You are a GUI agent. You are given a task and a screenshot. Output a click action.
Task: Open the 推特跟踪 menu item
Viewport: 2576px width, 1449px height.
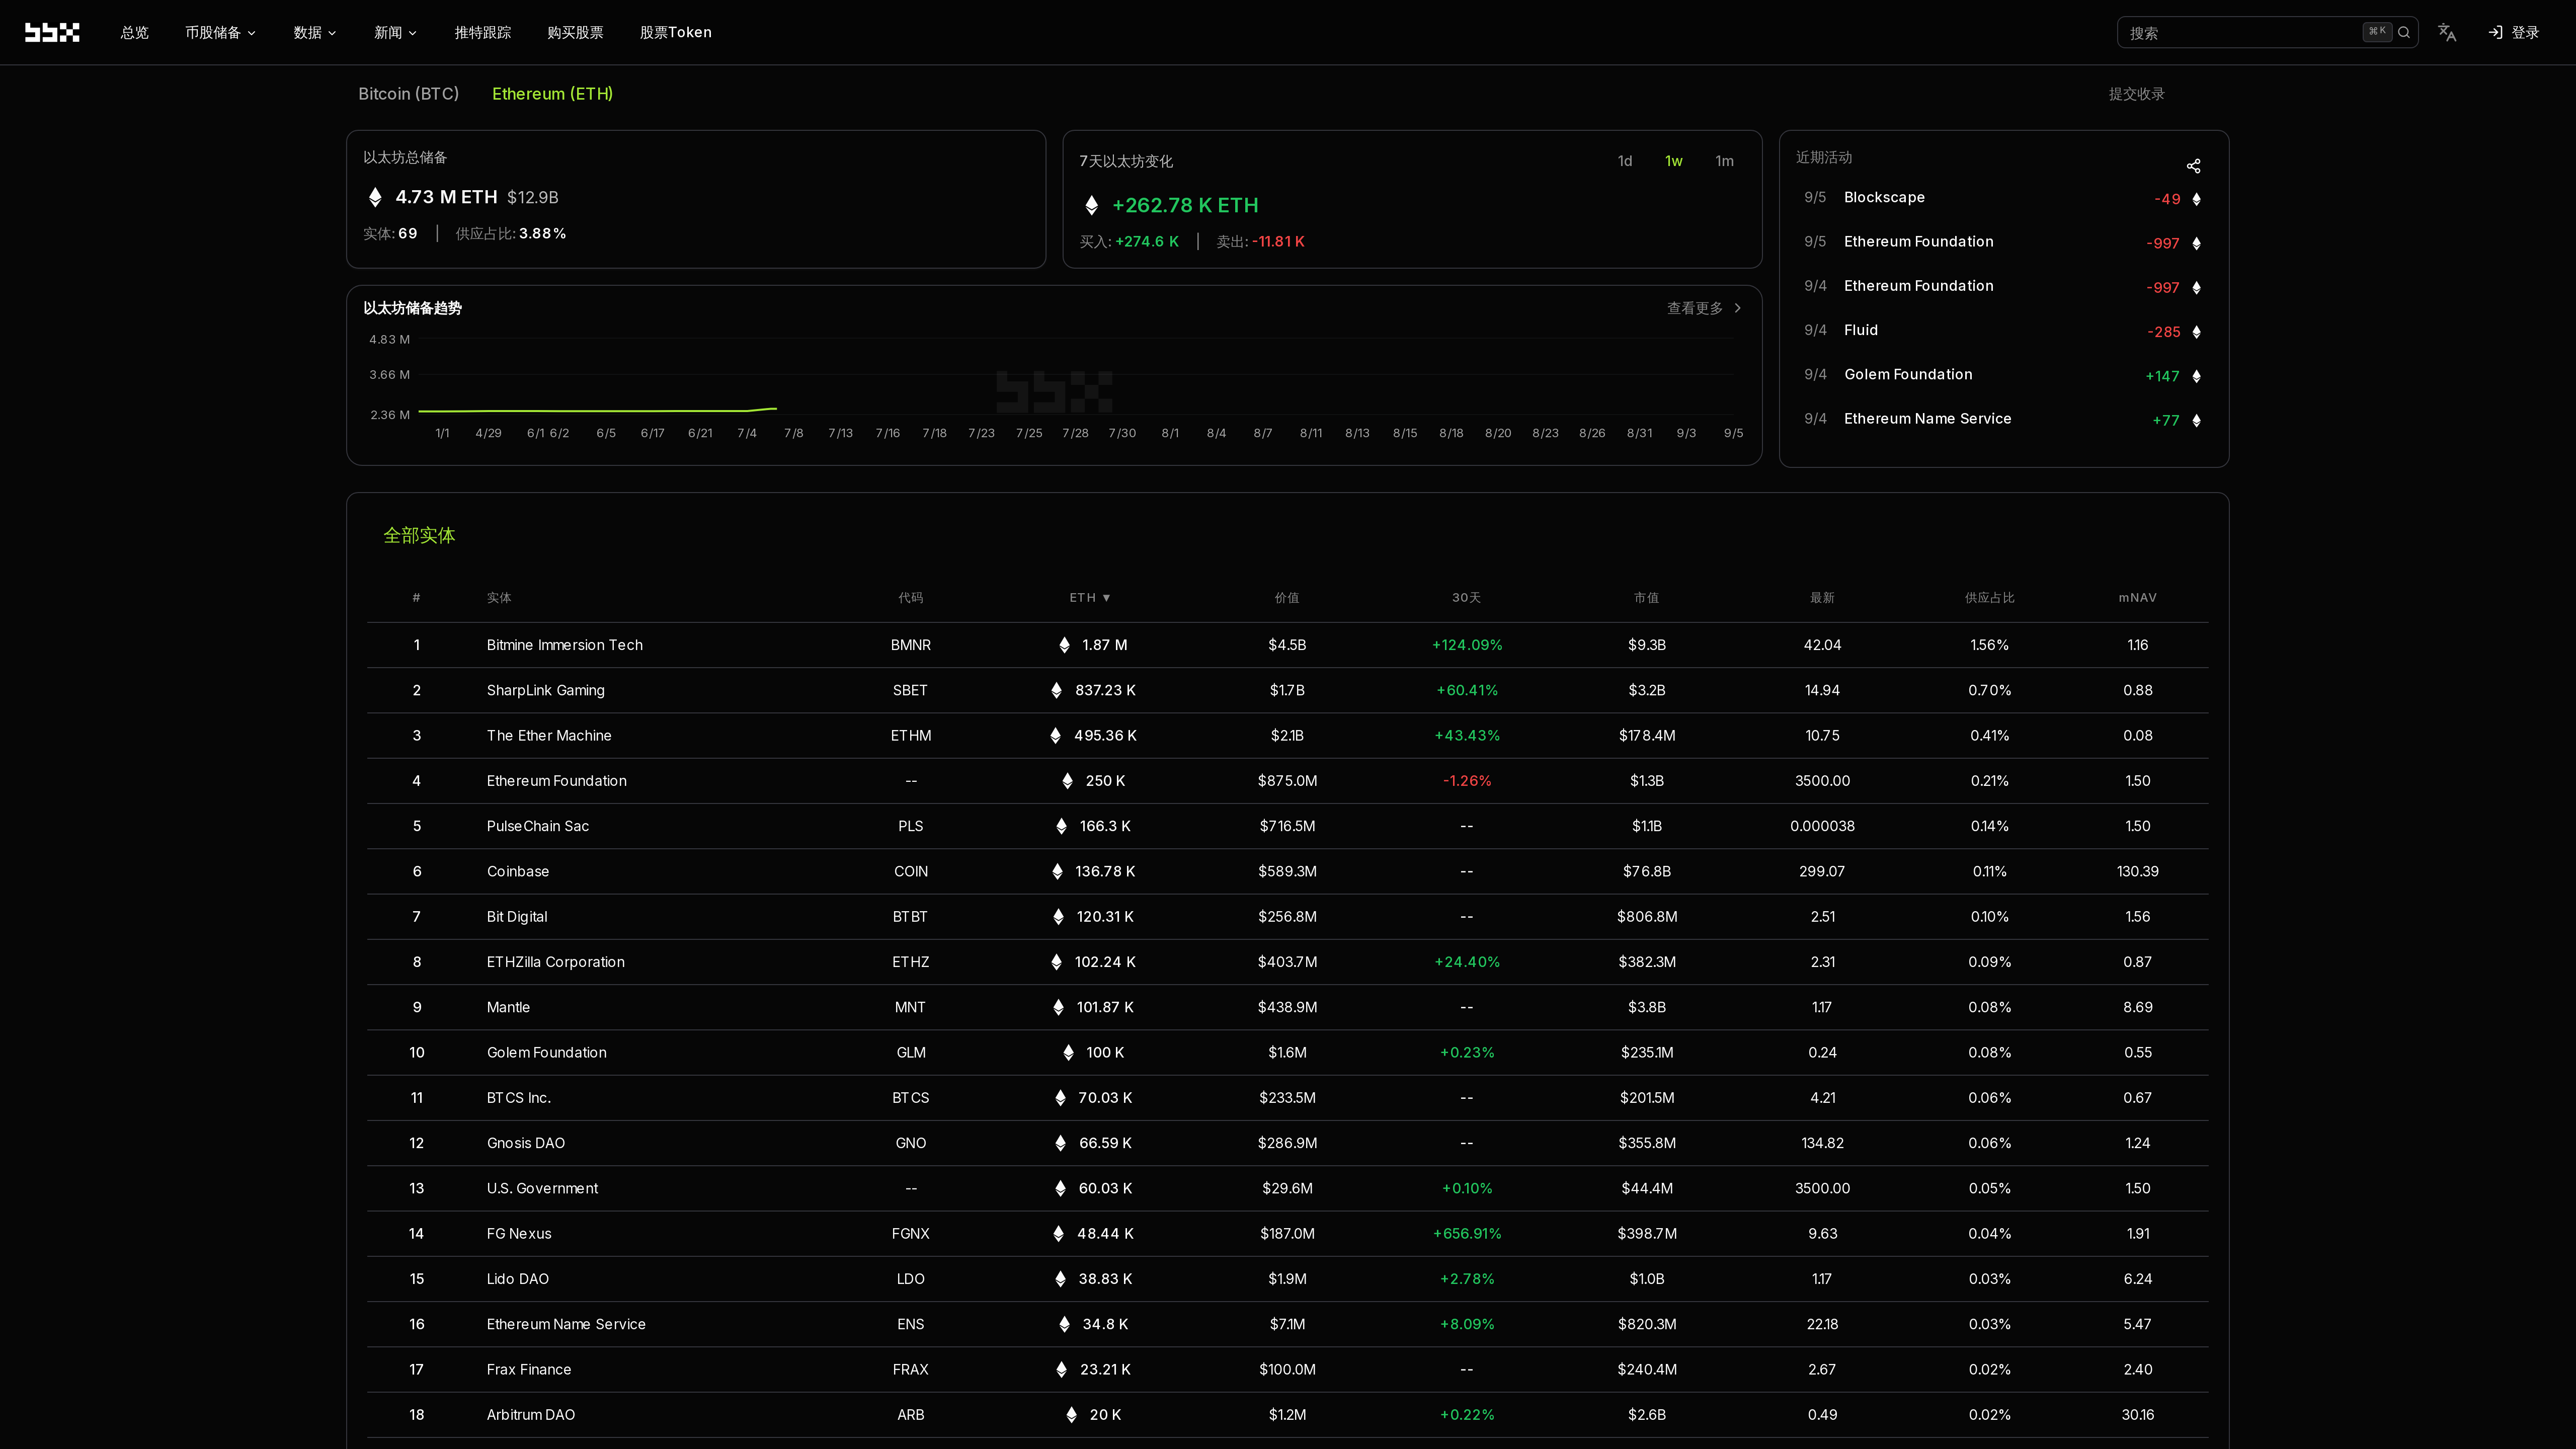click(x=482, y=32)
